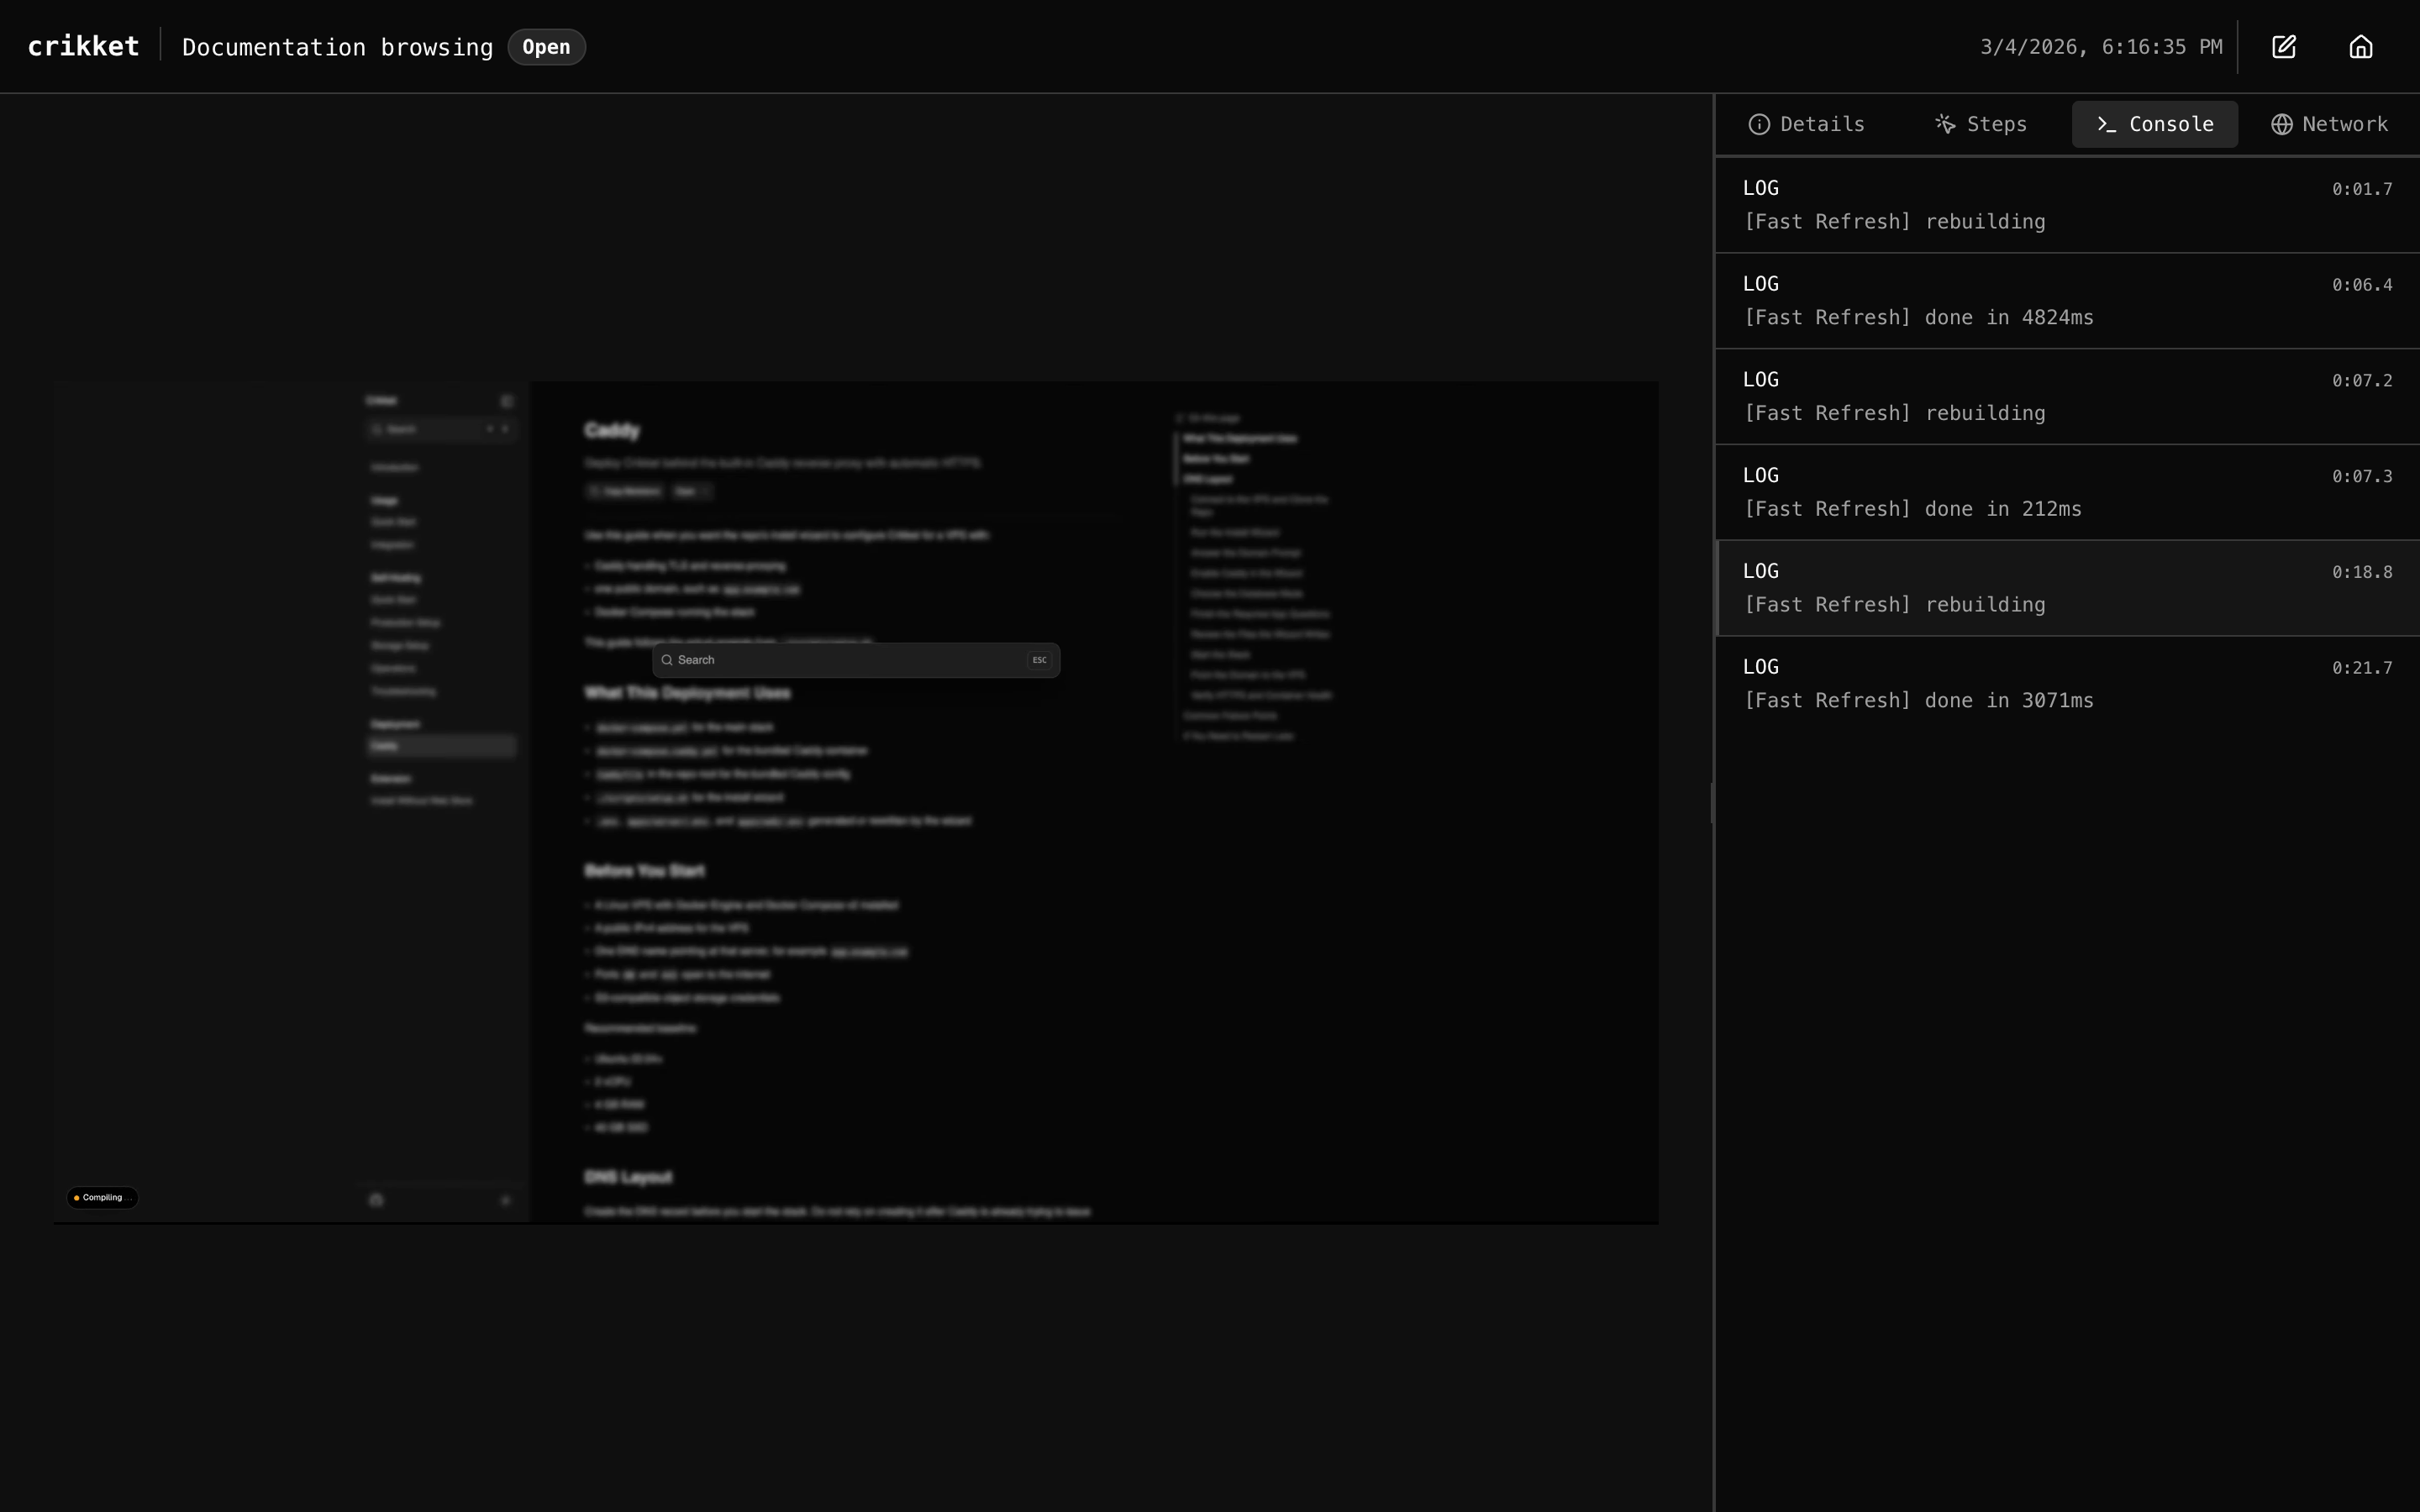Viewport: 2420px width, 1512px height.
Task: Click the panel resize divider handle
Action: [1713, 803]
